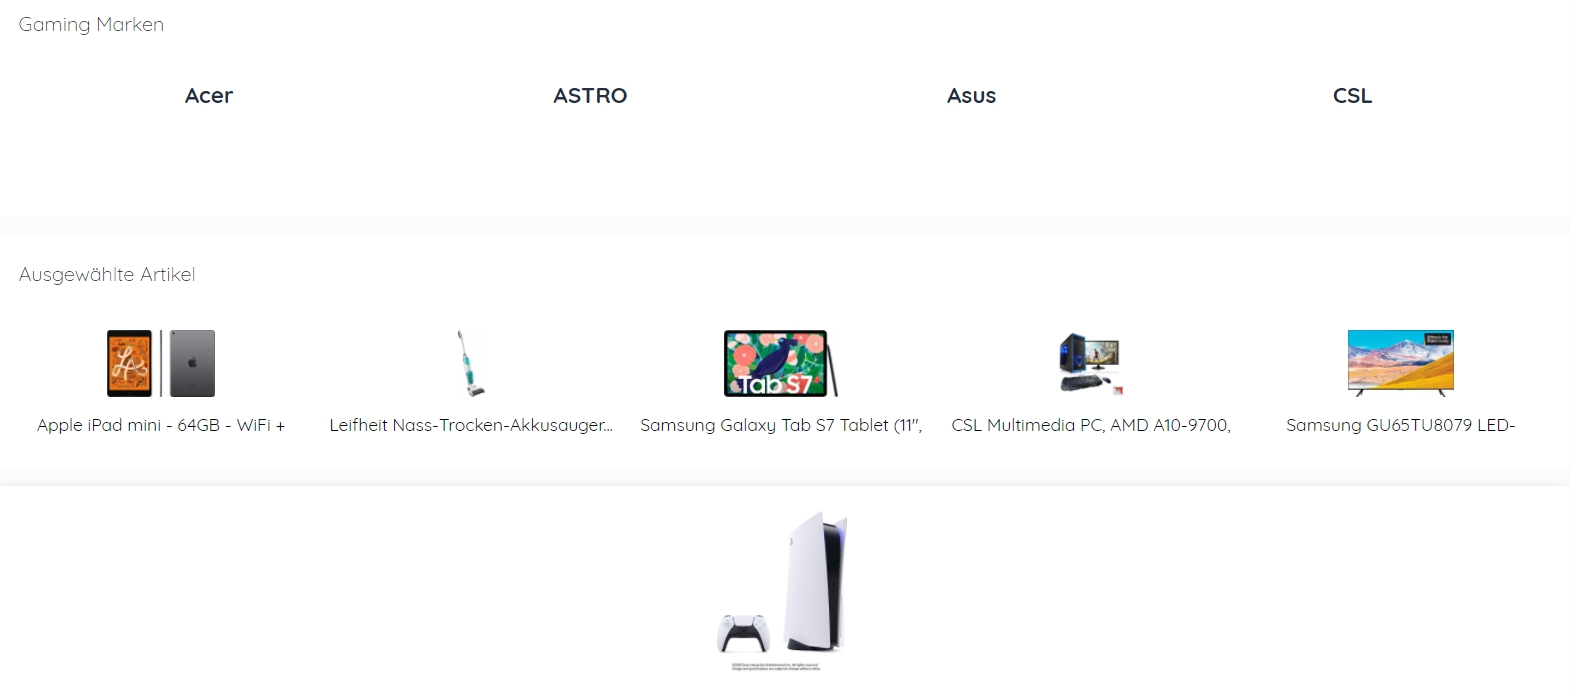Click the DualSense controller in the banner
The width and height of the screenshot is (1570, 697).
pos(743,633)
